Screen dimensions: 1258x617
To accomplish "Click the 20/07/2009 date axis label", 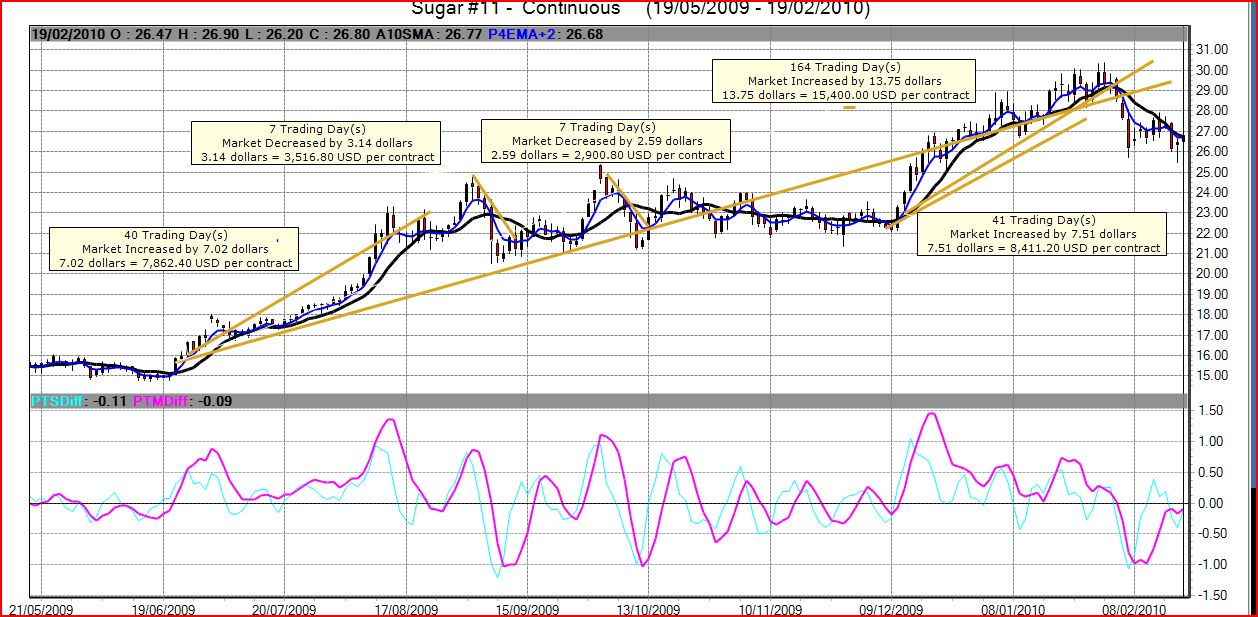I will [284, 608].
